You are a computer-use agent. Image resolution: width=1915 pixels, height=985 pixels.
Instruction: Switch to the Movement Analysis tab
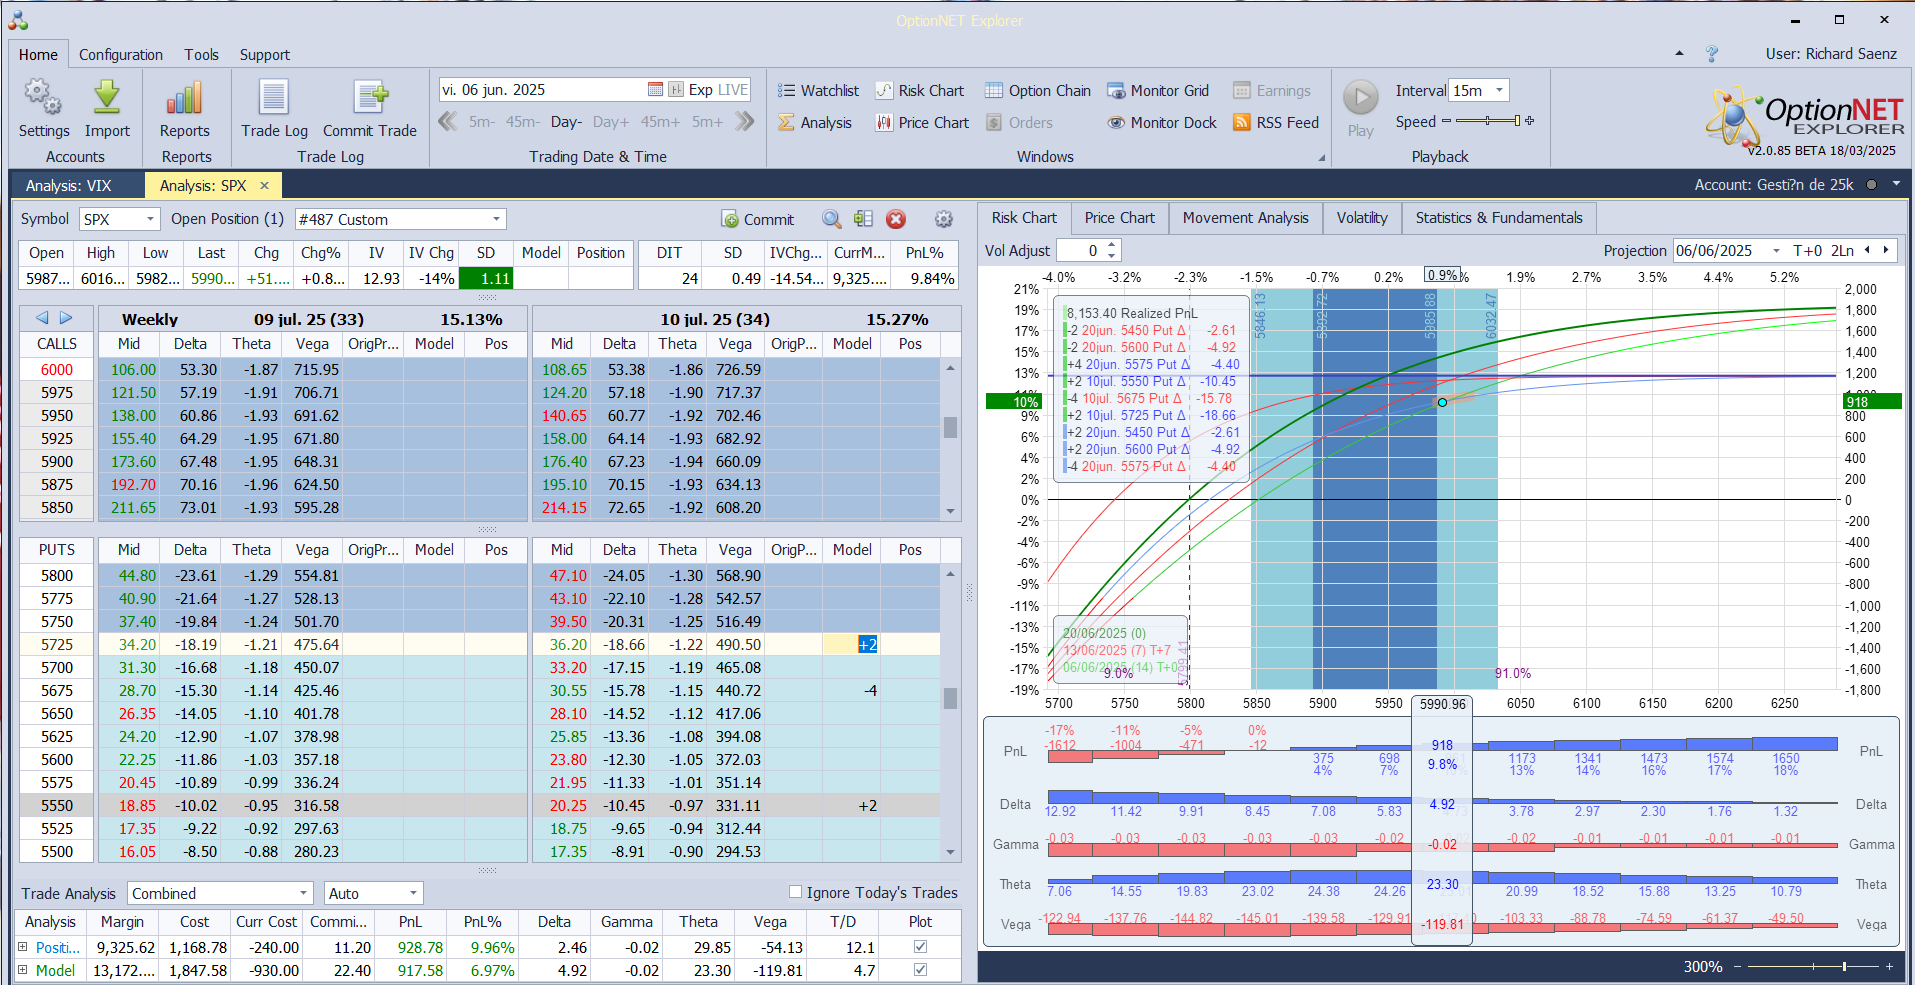1245,218
